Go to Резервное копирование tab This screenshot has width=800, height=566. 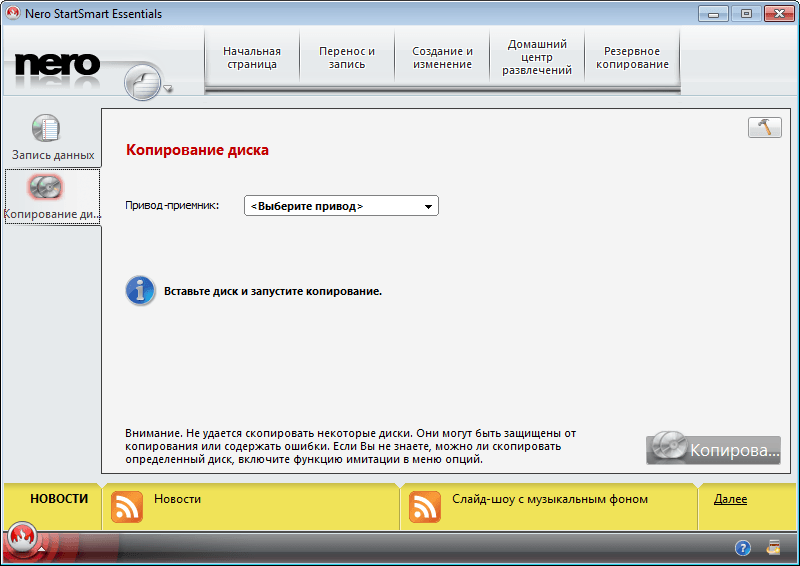coord(632,58)
